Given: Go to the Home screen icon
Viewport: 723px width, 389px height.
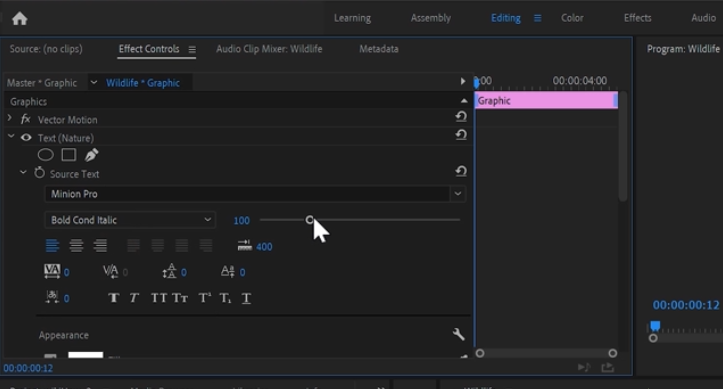Looking at the screenshot, I should (19, 18).
